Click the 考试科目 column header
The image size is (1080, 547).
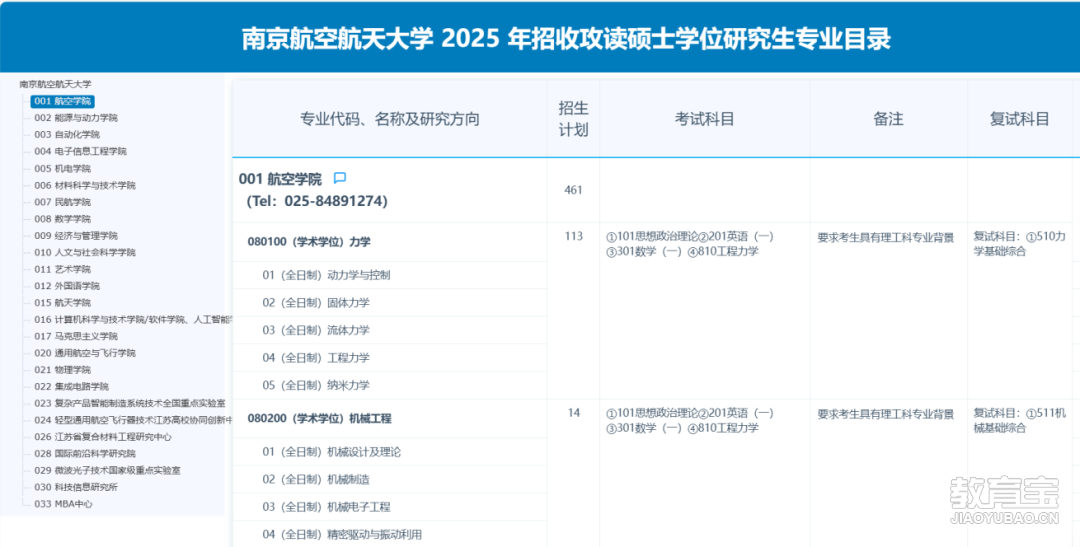(705, 119)
